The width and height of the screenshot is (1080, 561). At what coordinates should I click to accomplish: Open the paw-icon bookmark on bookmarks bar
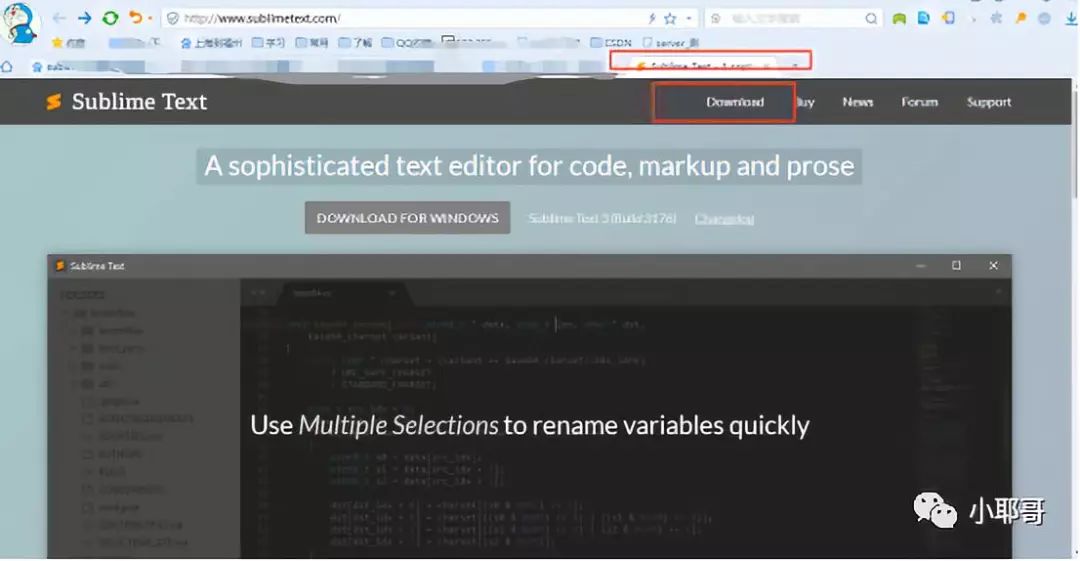click(211, 43)
